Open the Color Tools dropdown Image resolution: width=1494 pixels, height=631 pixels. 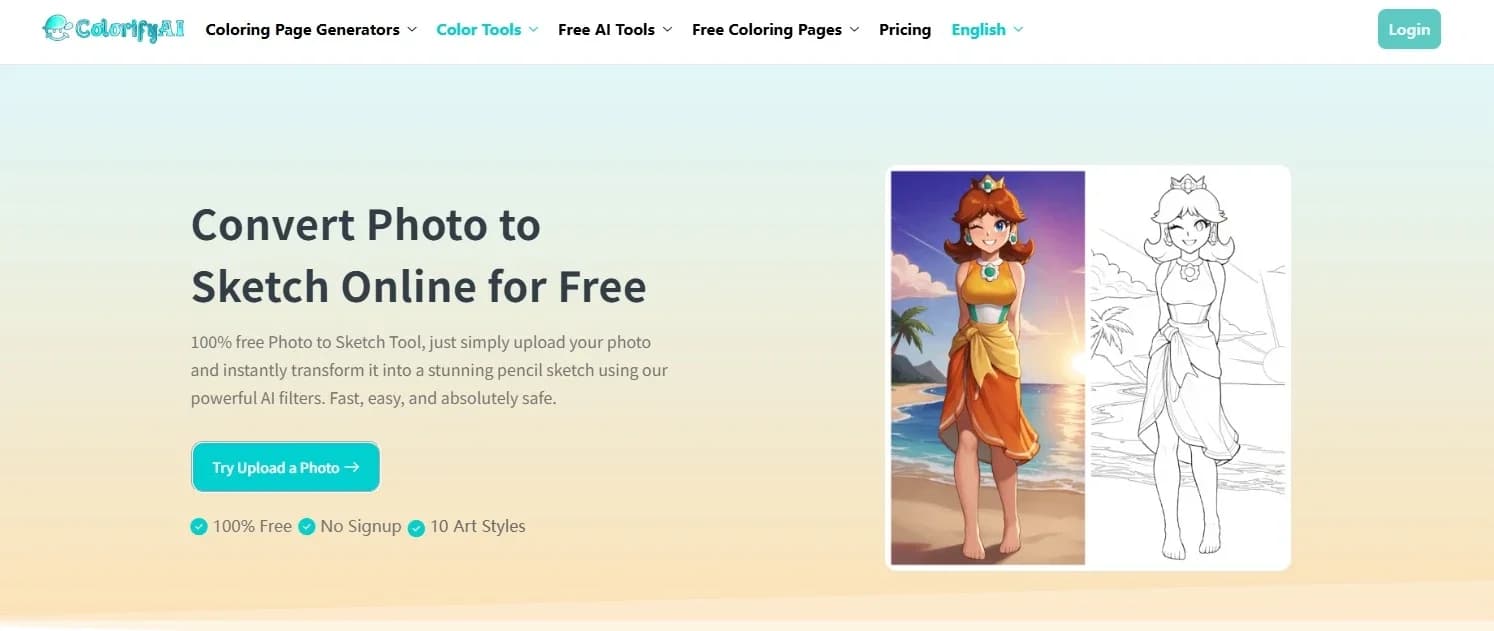click(x=487, y=30)
